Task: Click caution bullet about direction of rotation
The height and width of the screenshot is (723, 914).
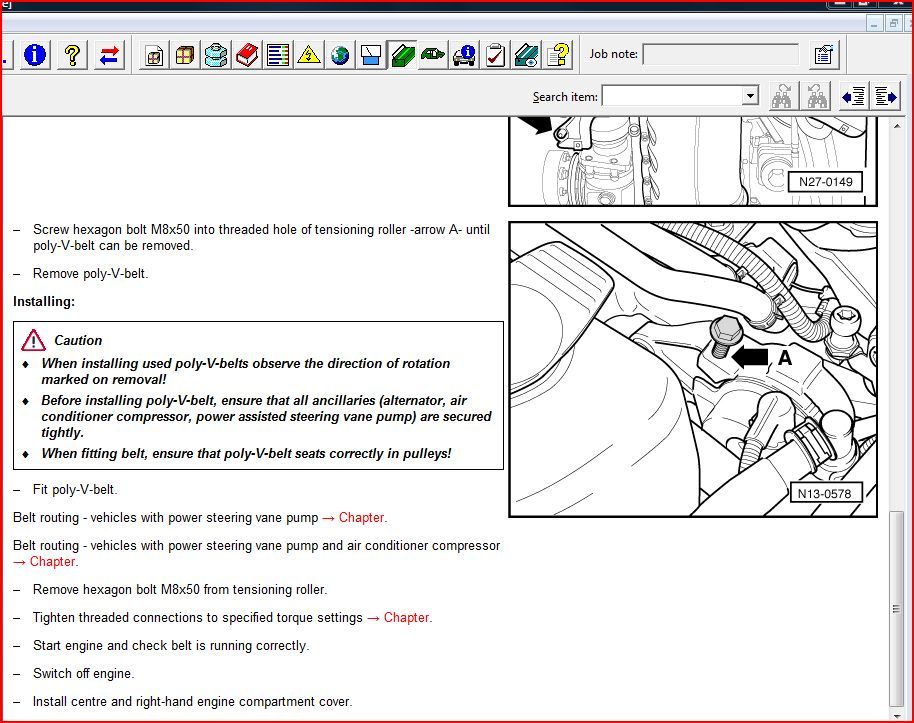Action: coord(245,371)
